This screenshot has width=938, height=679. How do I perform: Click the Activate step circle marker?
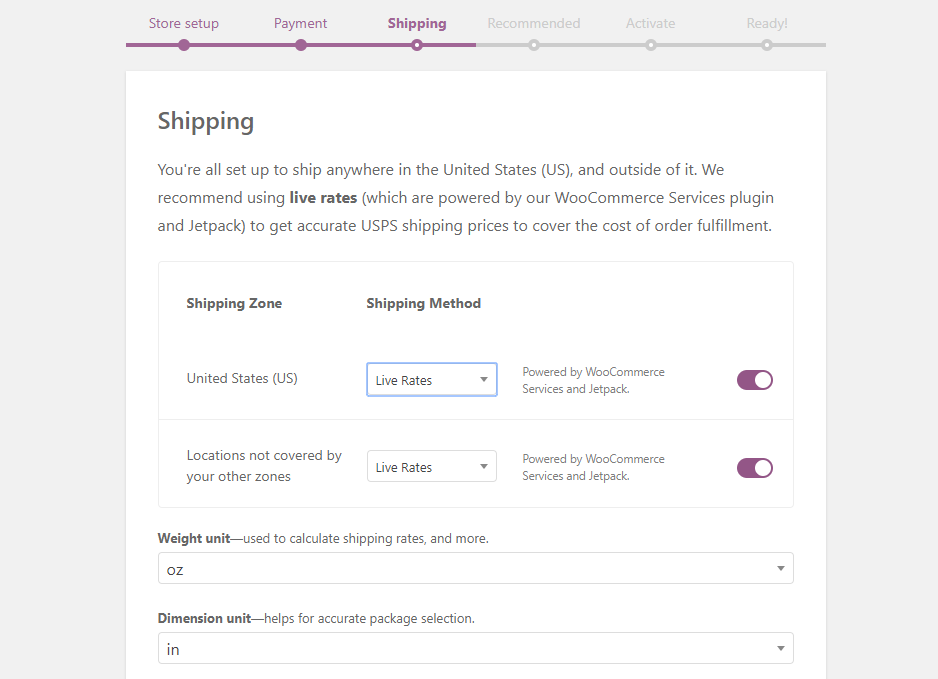[x=651, y=45]
